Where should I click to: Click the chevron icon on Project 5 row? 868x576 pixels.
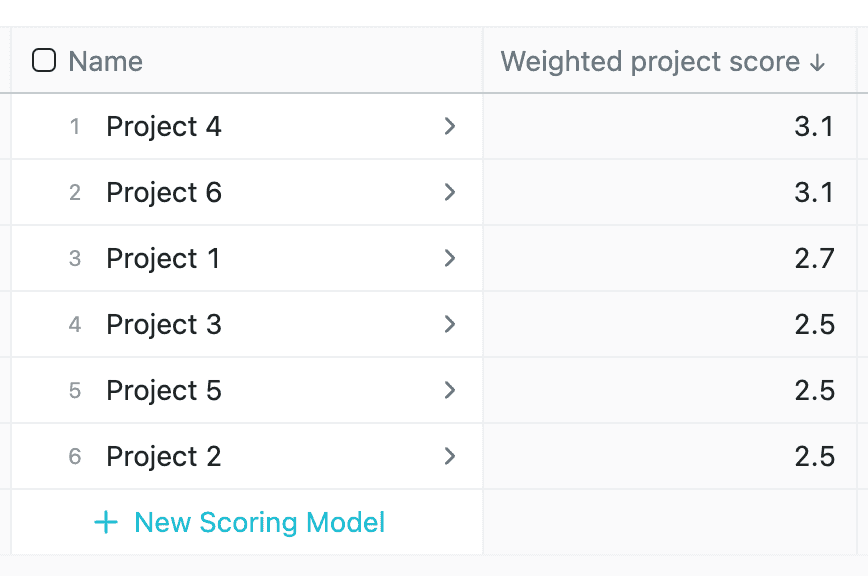coord(450,390)
